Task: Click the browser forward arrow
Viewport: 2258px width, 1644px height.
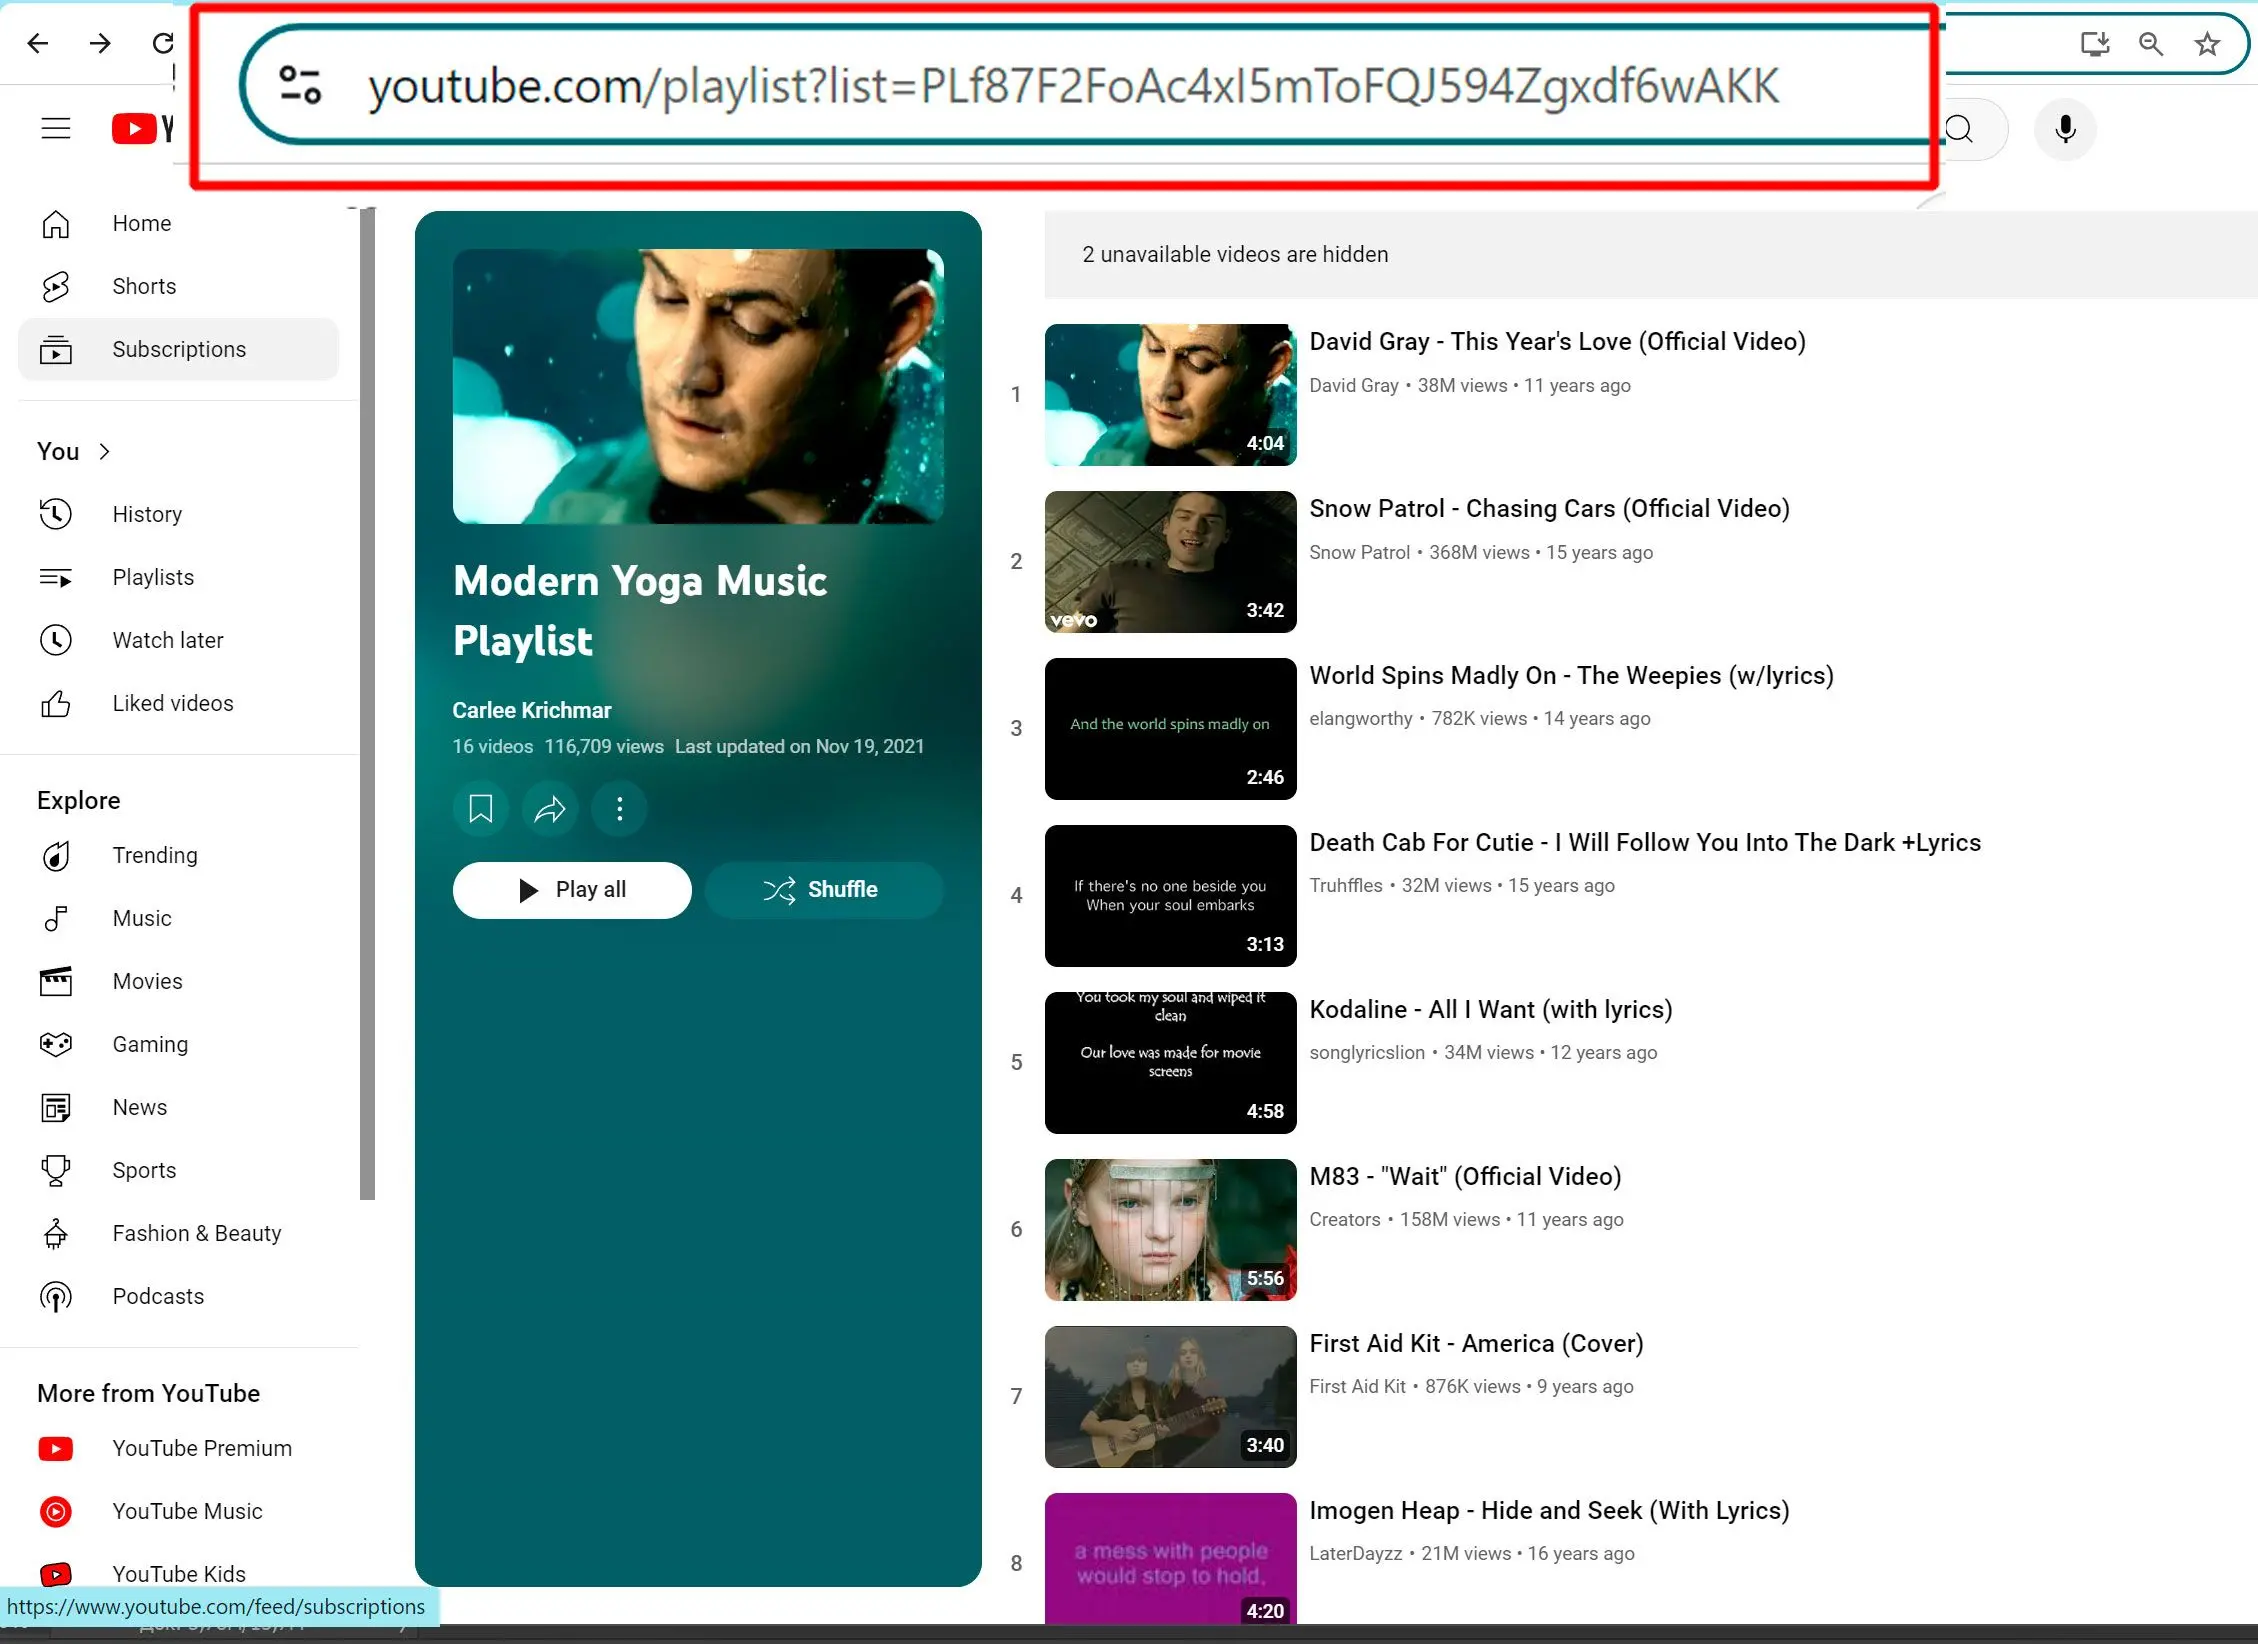Action: click(100, 43)
